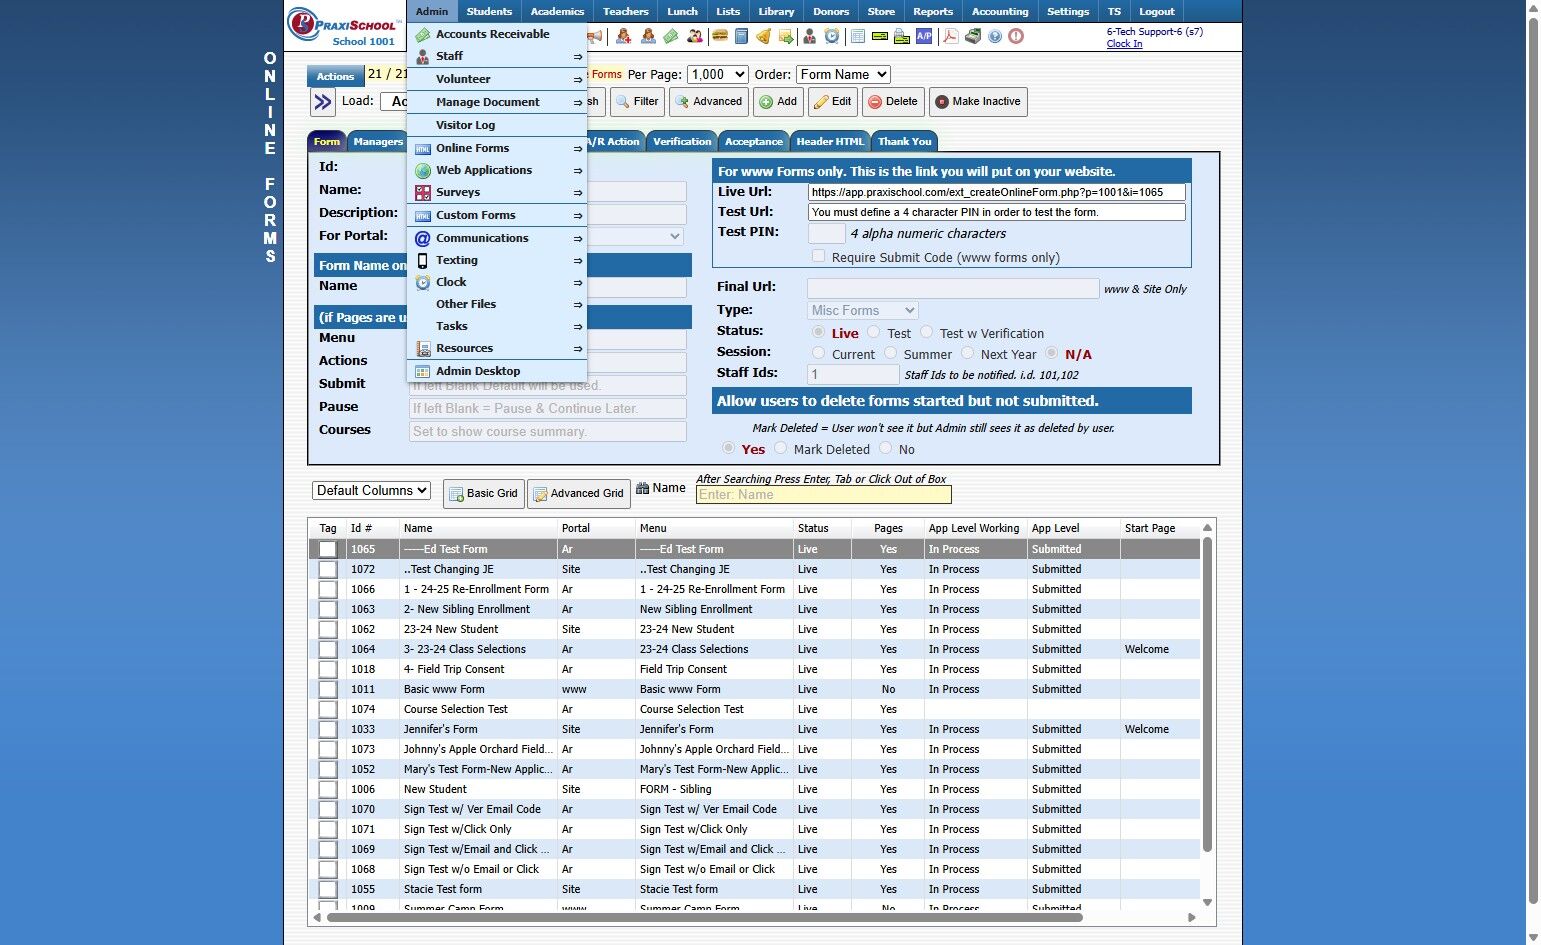Click the red exclamation alert icon
The height and width of the screenshot is (945, 1541).
[1016, 36]
